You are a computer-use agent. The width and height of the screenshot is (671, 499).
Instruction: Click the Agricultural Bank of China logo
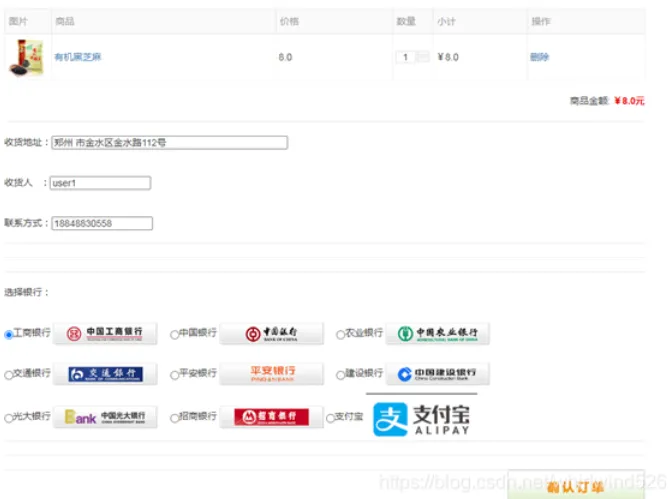point(437,333)
